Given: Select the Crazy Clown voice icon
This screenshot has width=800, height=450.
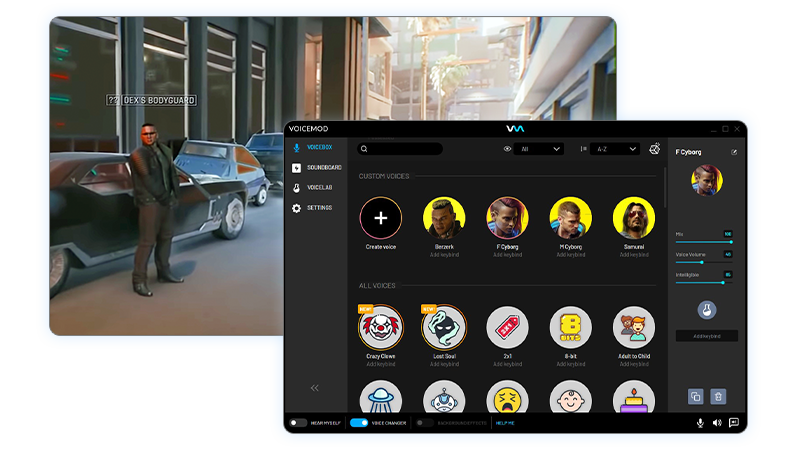Looking at the screenshot, I should click(380, 328).
